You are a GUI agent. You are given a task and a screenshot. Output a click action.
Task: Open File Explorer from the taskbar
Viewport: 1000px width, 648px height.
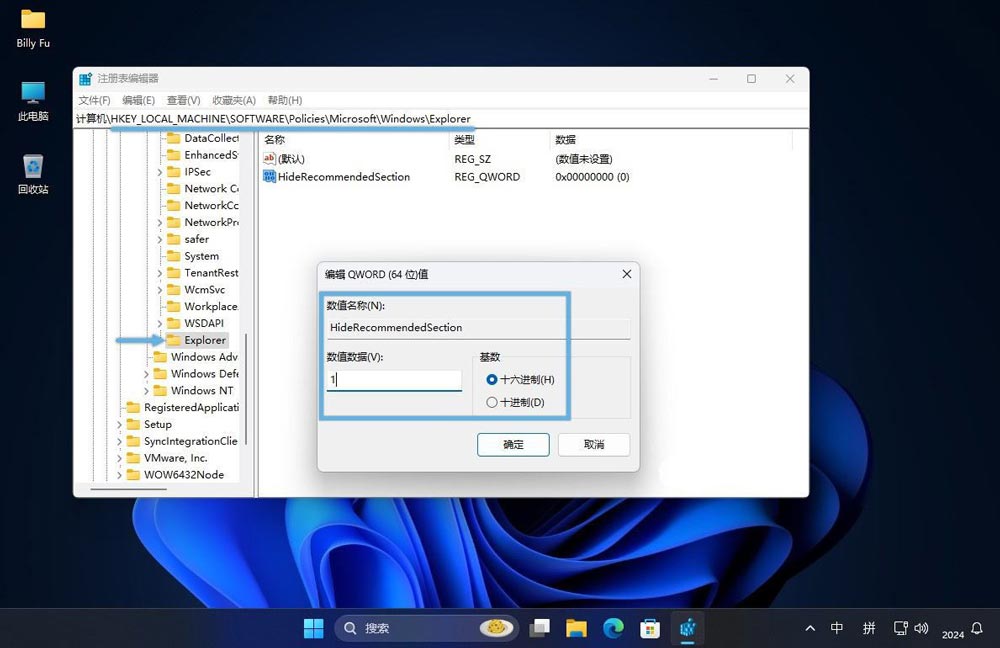point(576,628)
